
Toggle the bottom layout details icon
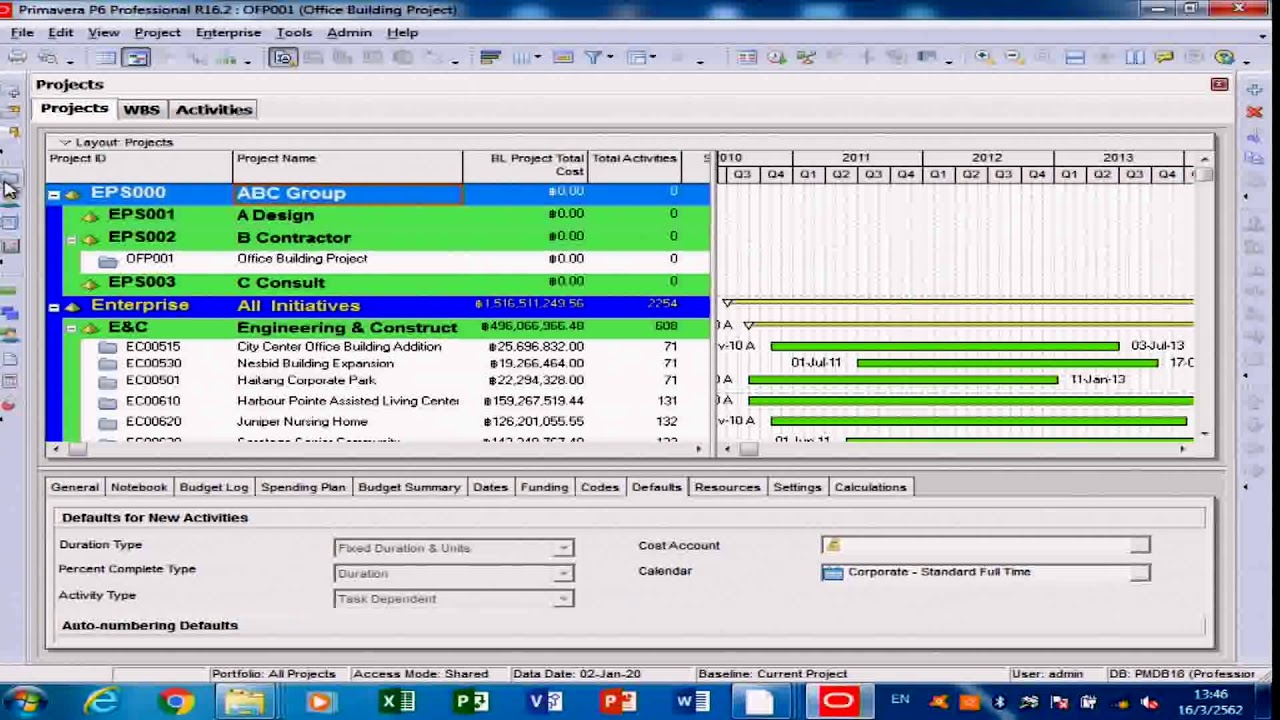point(1075,57)
